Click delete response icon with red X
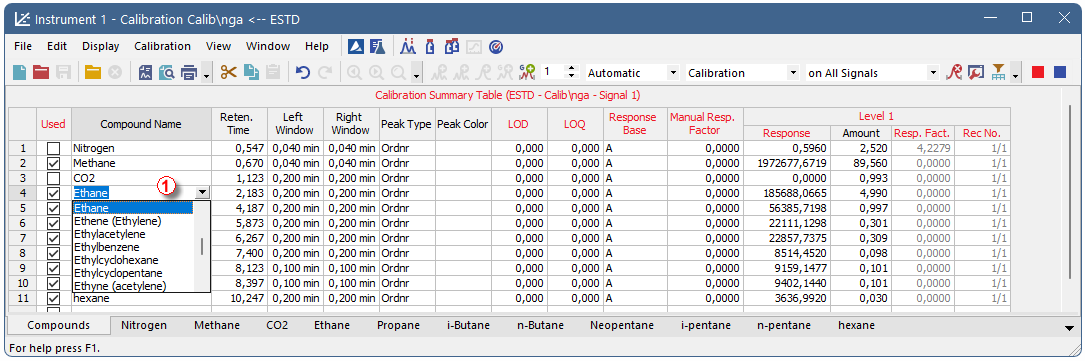Screen dimensions: 1085x361 point(954,72)
